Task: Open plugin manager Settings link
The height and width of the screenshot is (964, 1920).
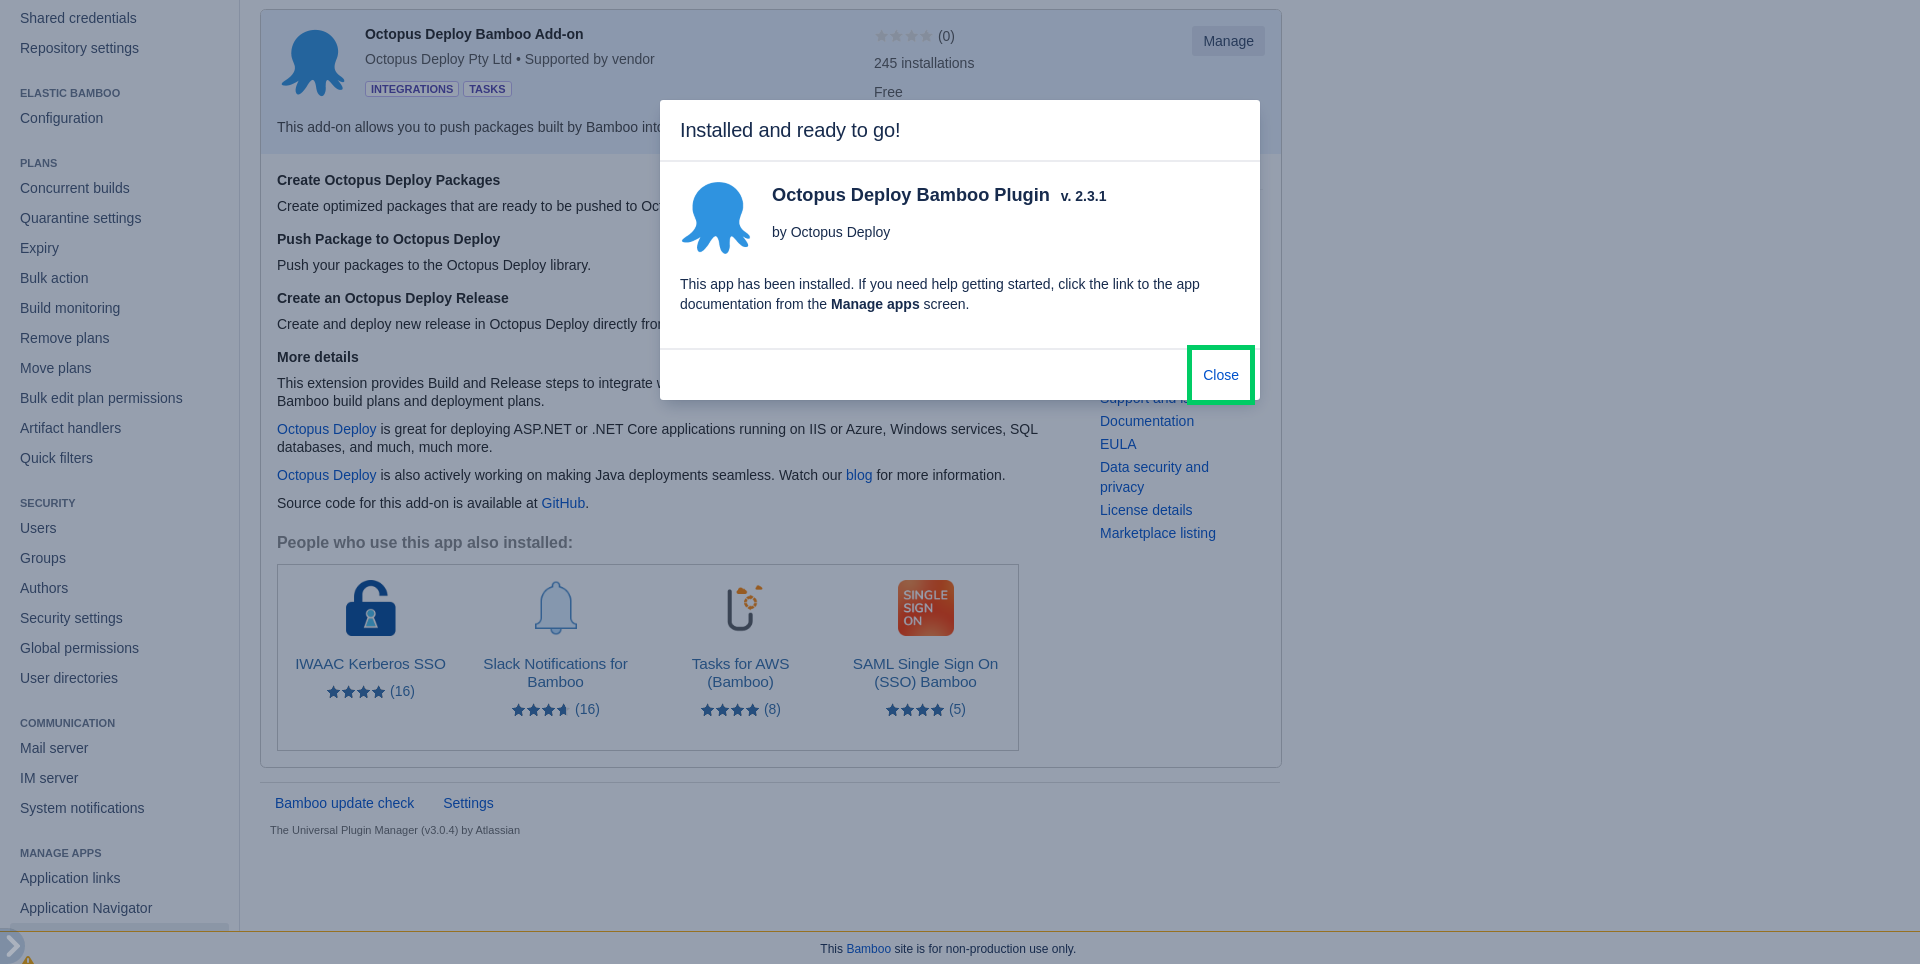Action: pos(468,803)
